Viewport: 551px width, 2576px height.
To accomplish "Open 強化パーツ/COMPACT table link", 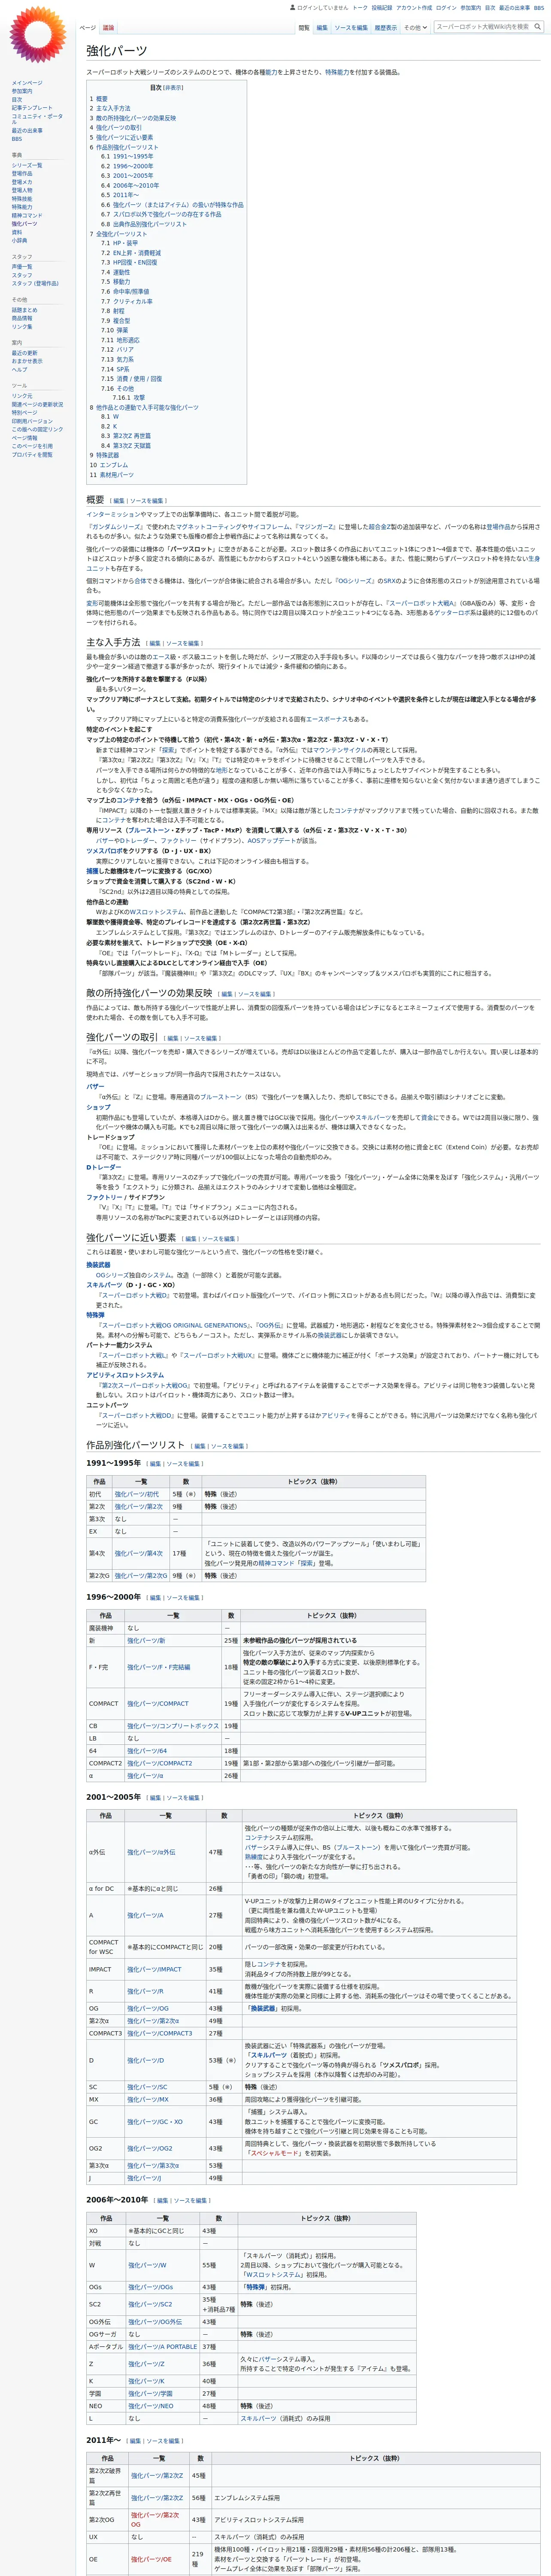I will [158, 1703].
